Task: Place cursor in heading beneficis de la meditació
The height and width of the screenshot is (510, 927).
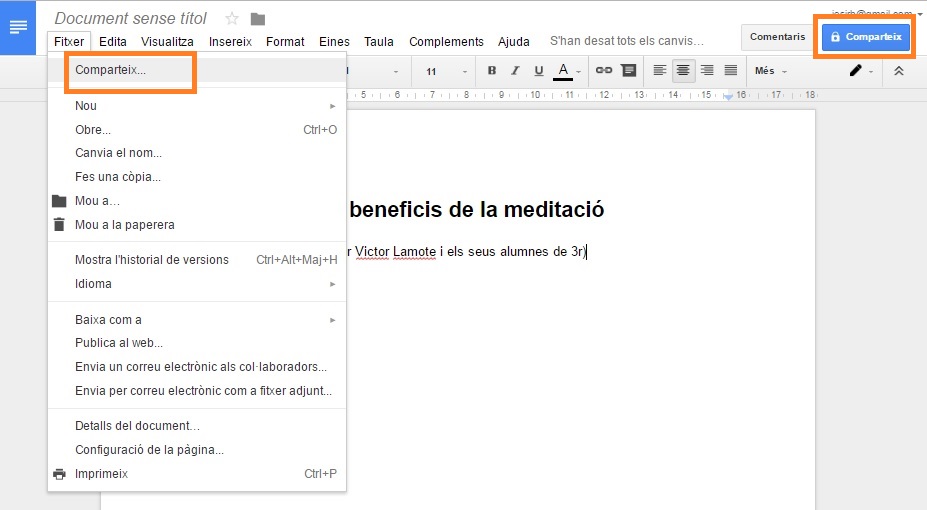Action: coord(477,210)
